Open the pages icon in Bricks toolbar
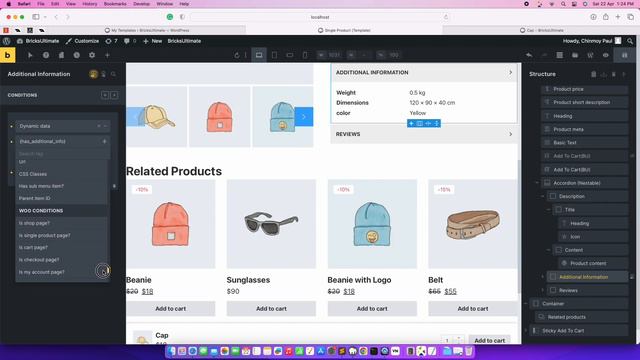 pos(61,55)
